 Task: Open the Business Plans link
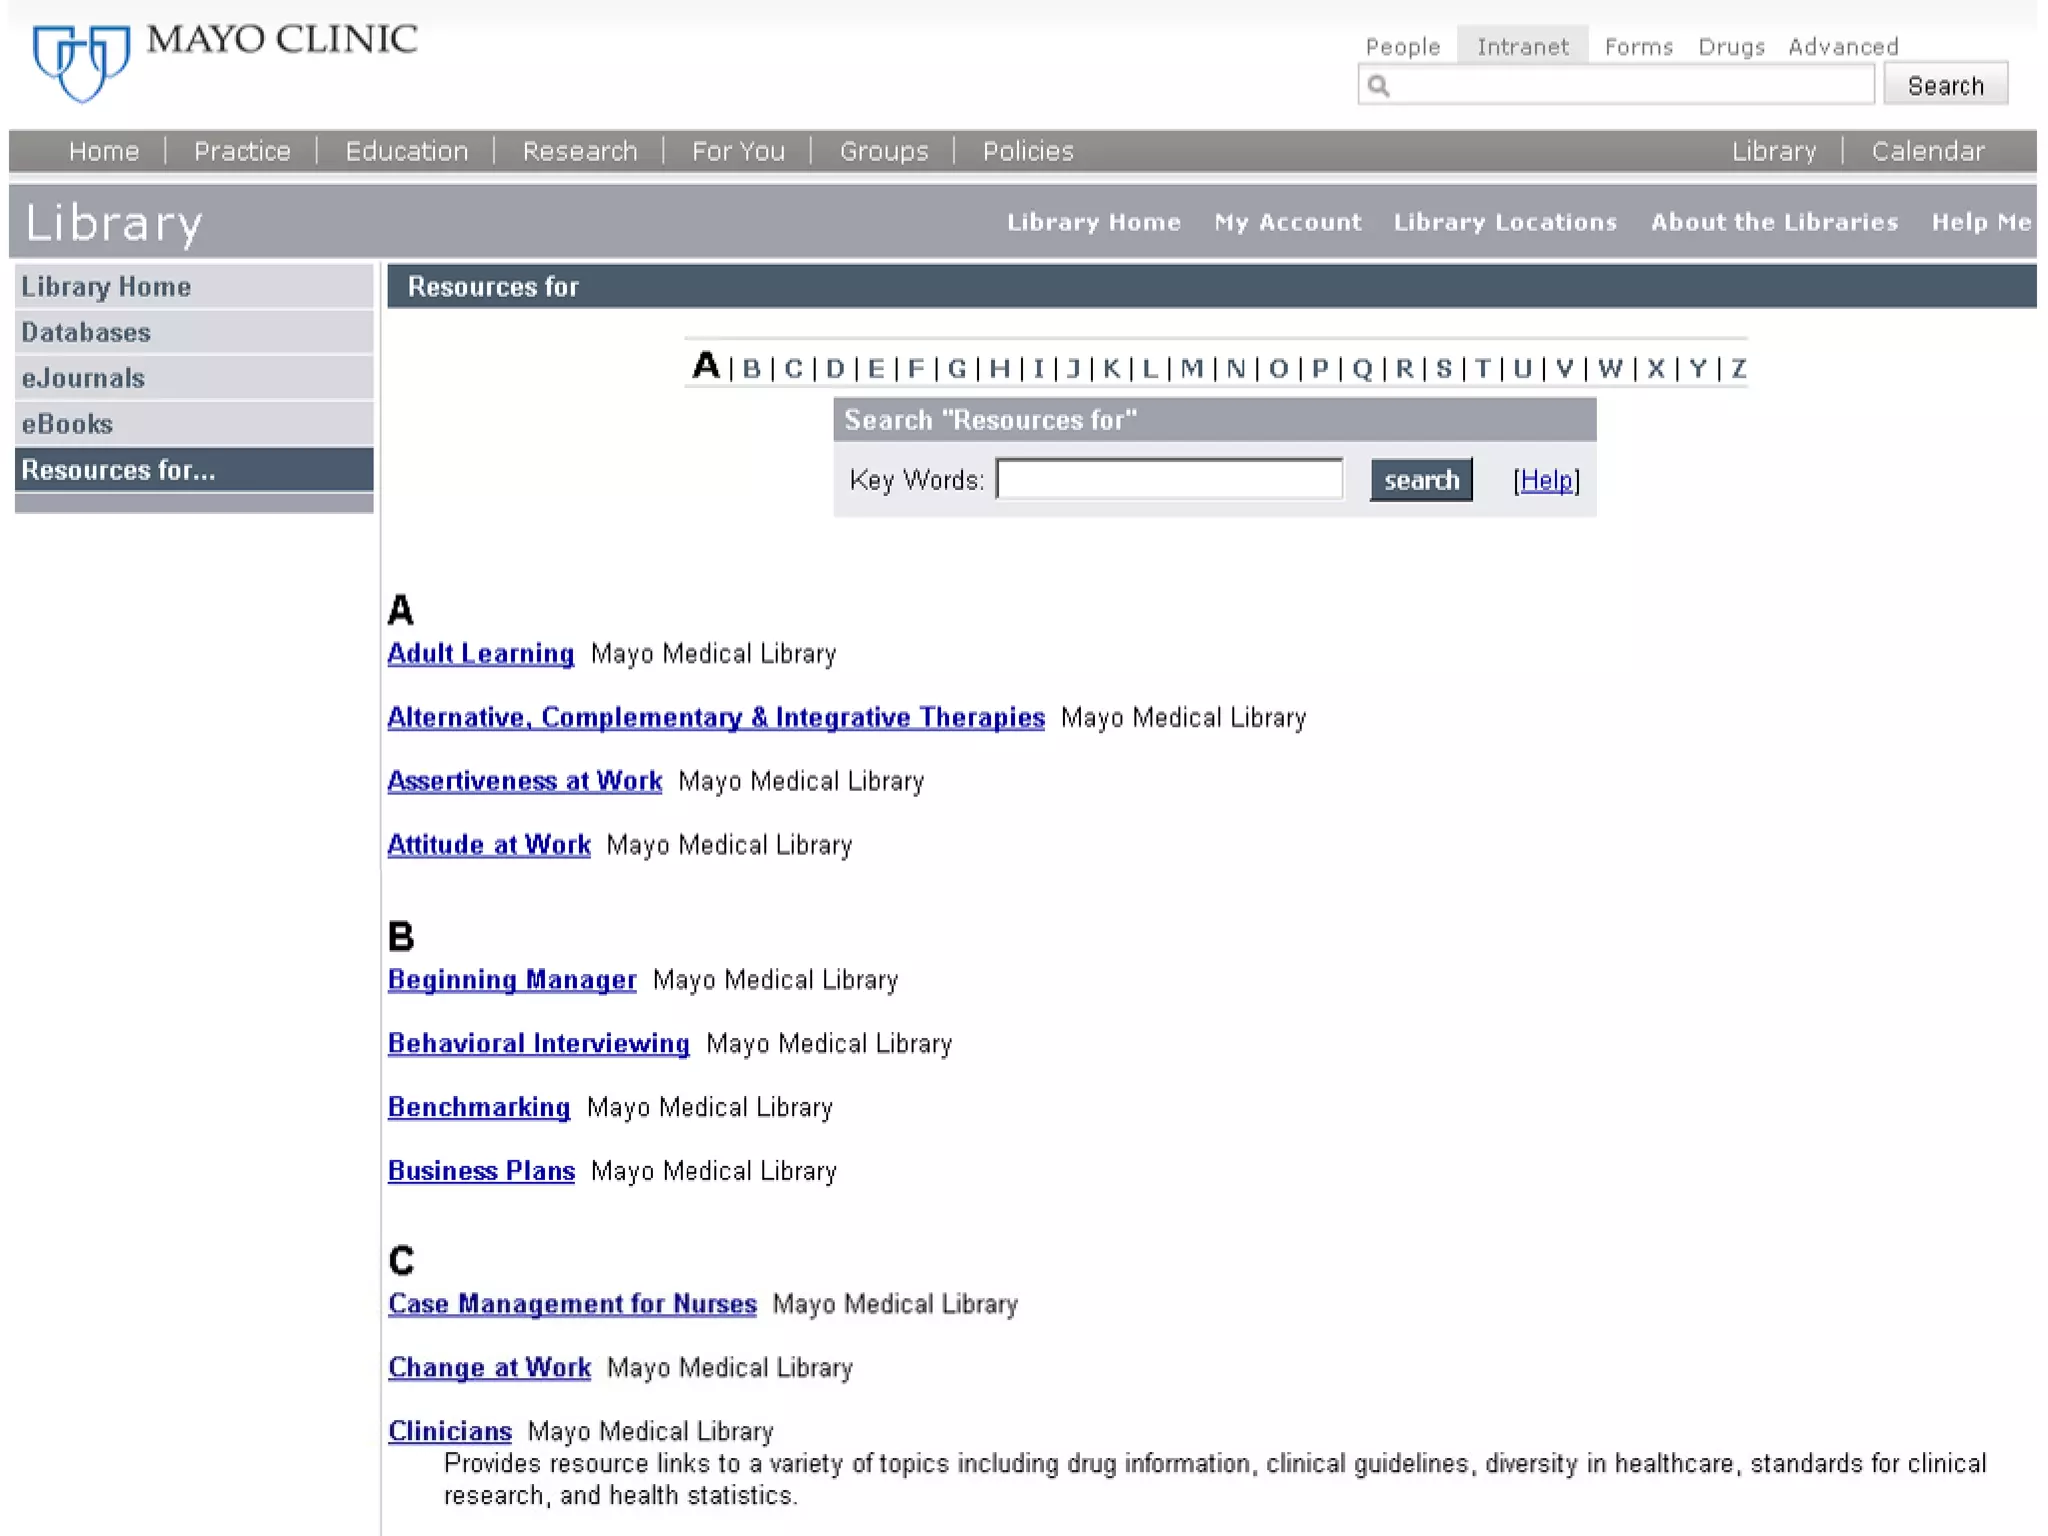(481, 1171)
